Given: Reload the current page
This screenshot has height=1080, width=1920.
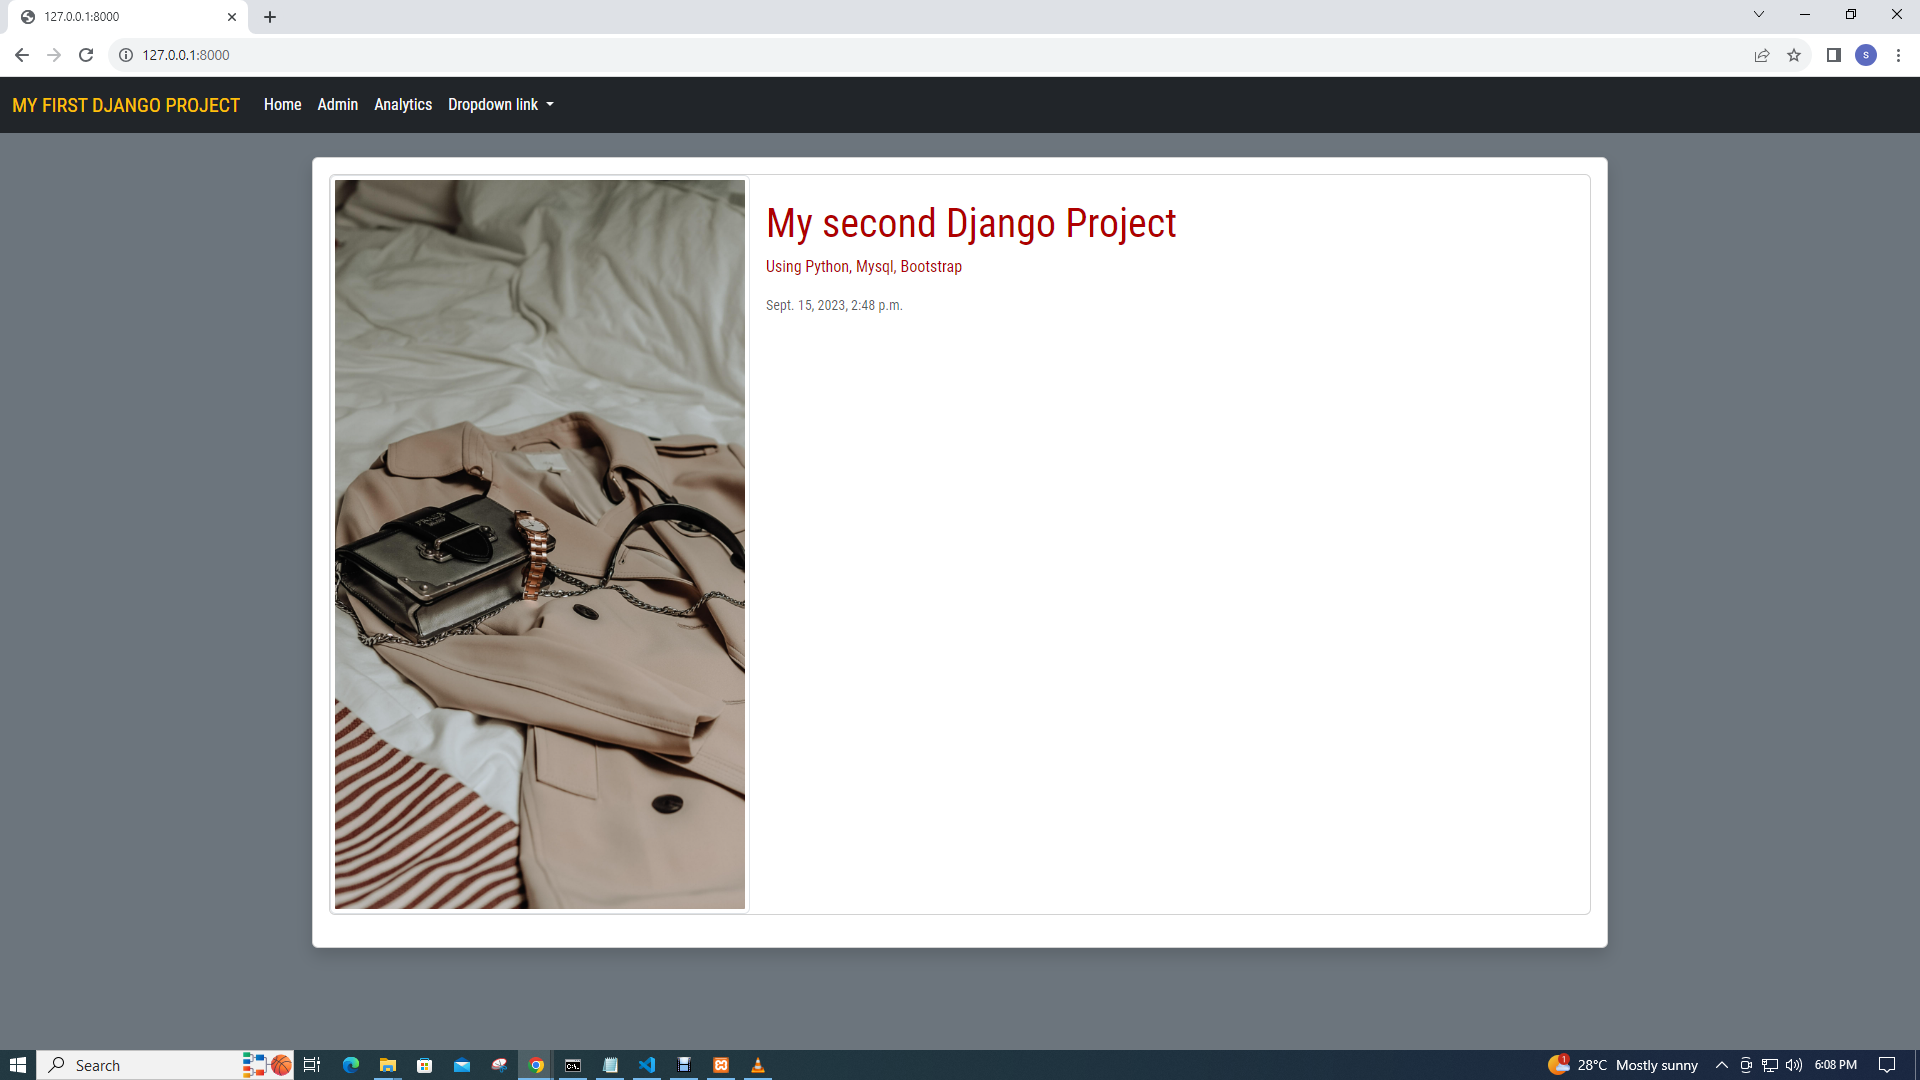Looking at the screenshot, I should click(x=86, y=55).
